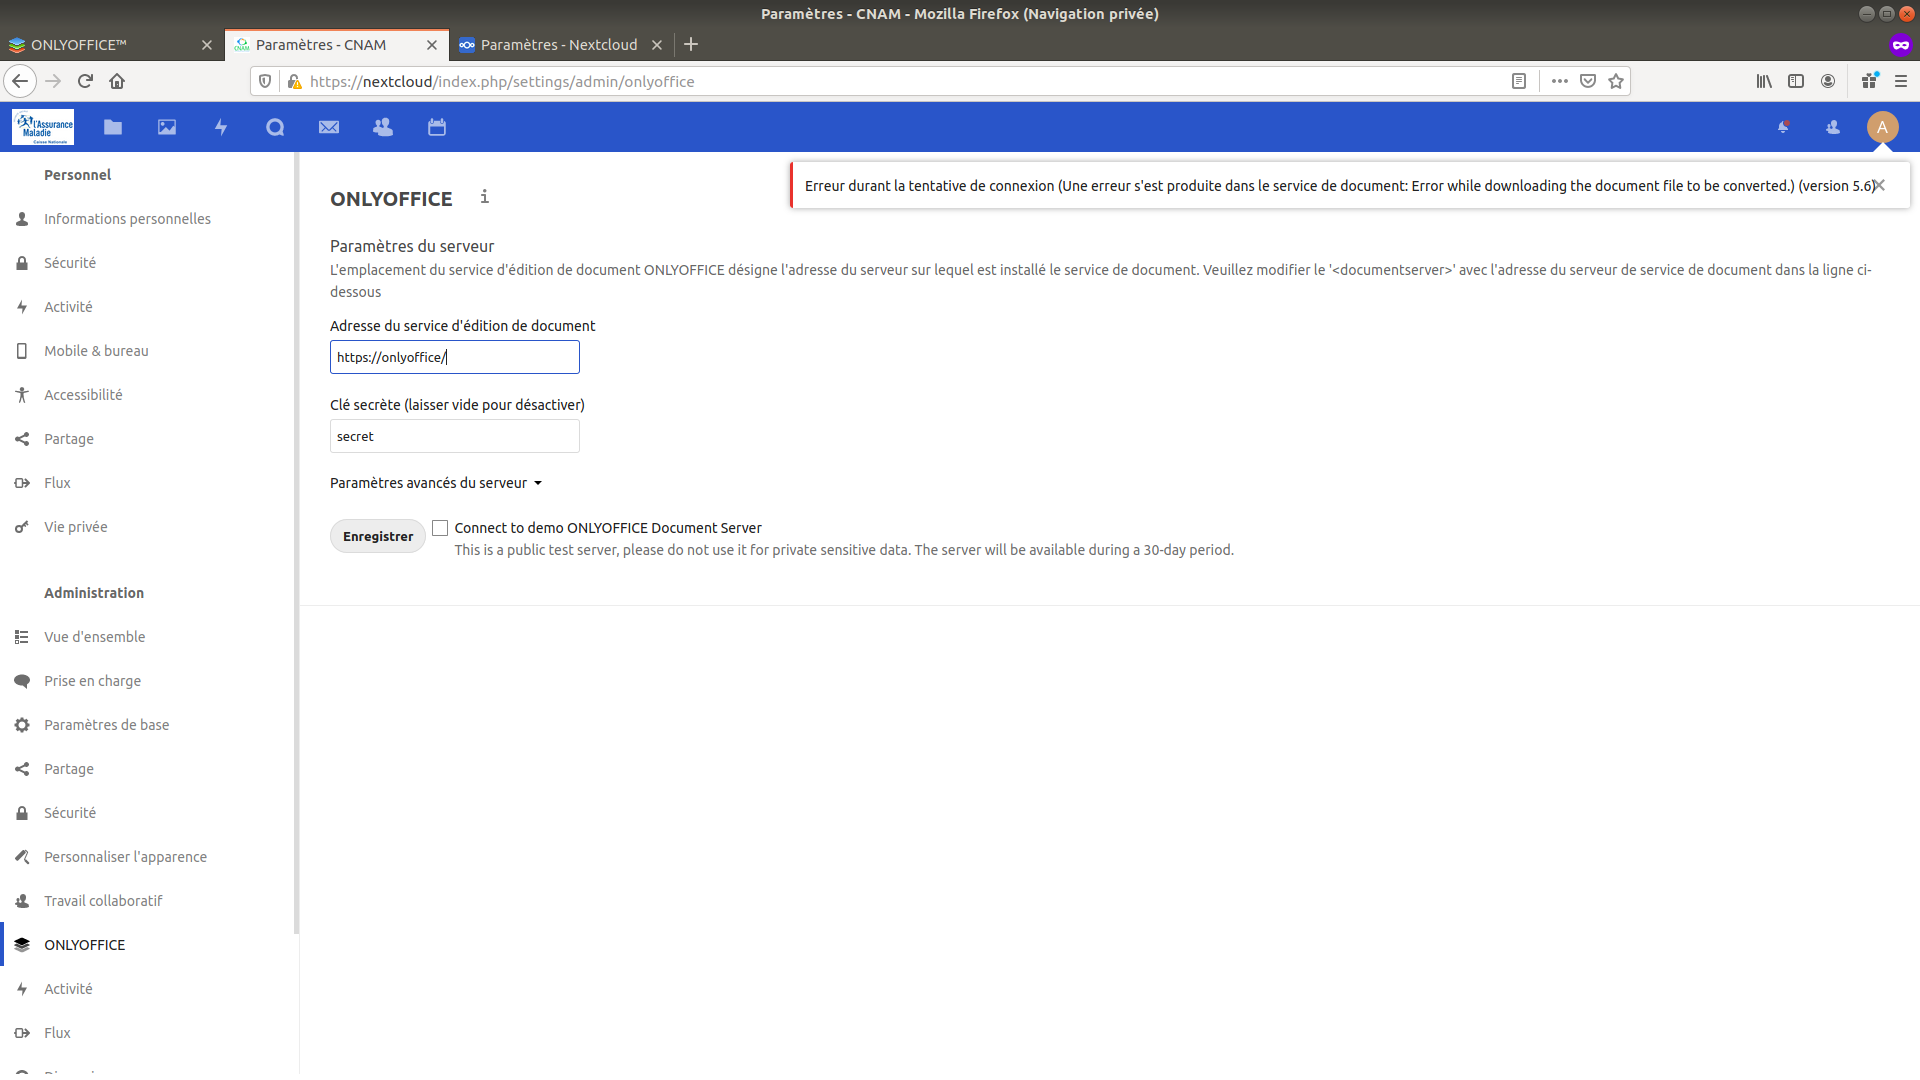The height and width of the screenshot is (1080, 1920).
Task: Open the notifications bell
Action: pos(1784,127)
